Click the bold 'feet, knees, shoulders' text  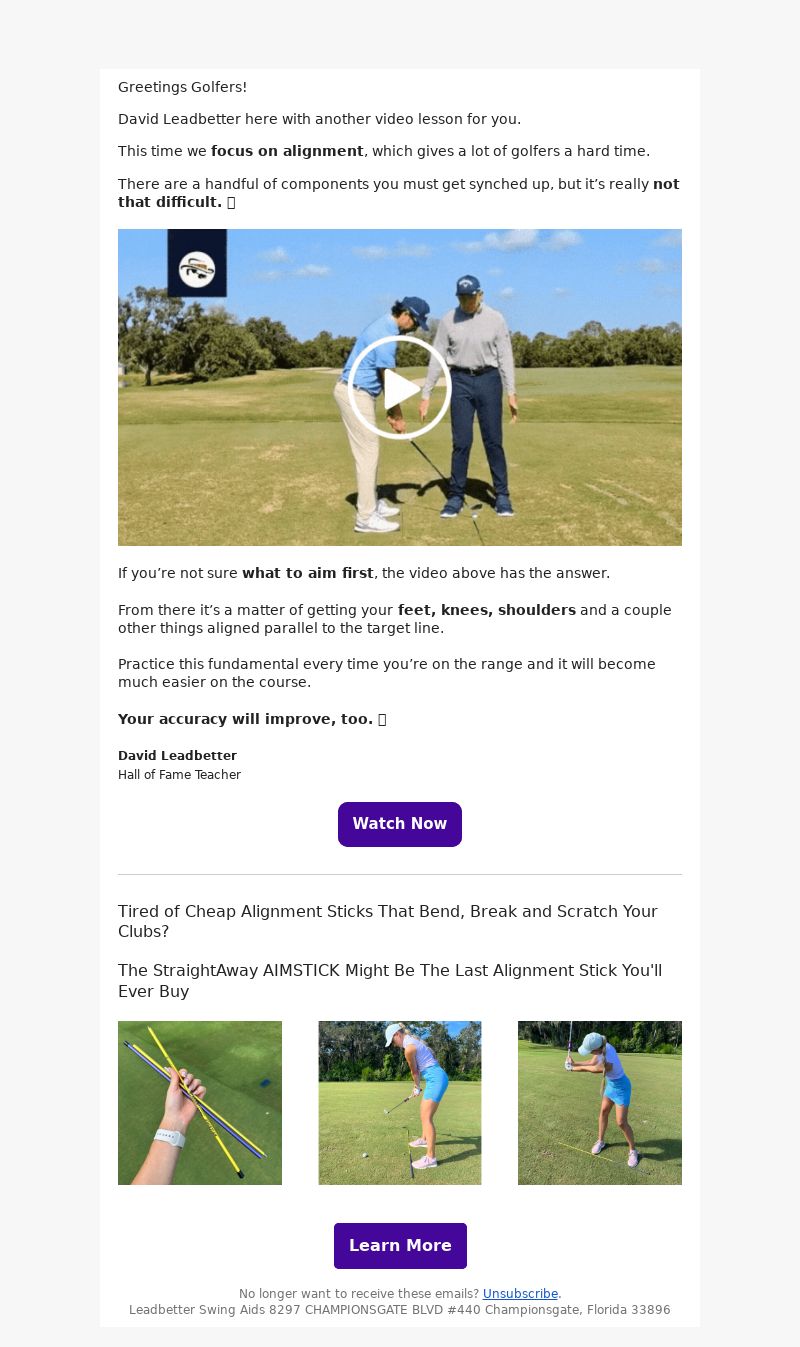coord(487,610)
